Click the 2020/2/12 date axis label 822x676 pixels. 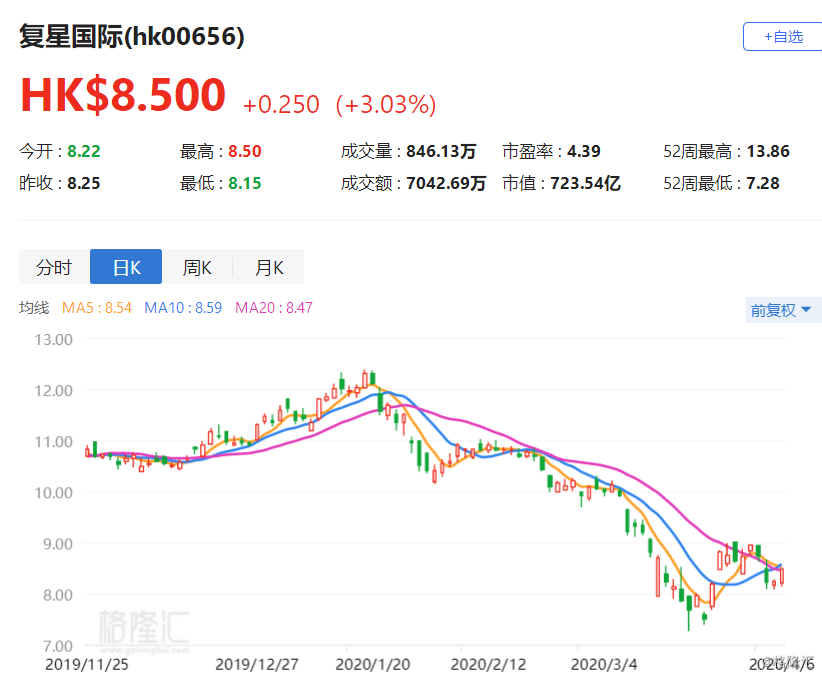click(488, 664)
